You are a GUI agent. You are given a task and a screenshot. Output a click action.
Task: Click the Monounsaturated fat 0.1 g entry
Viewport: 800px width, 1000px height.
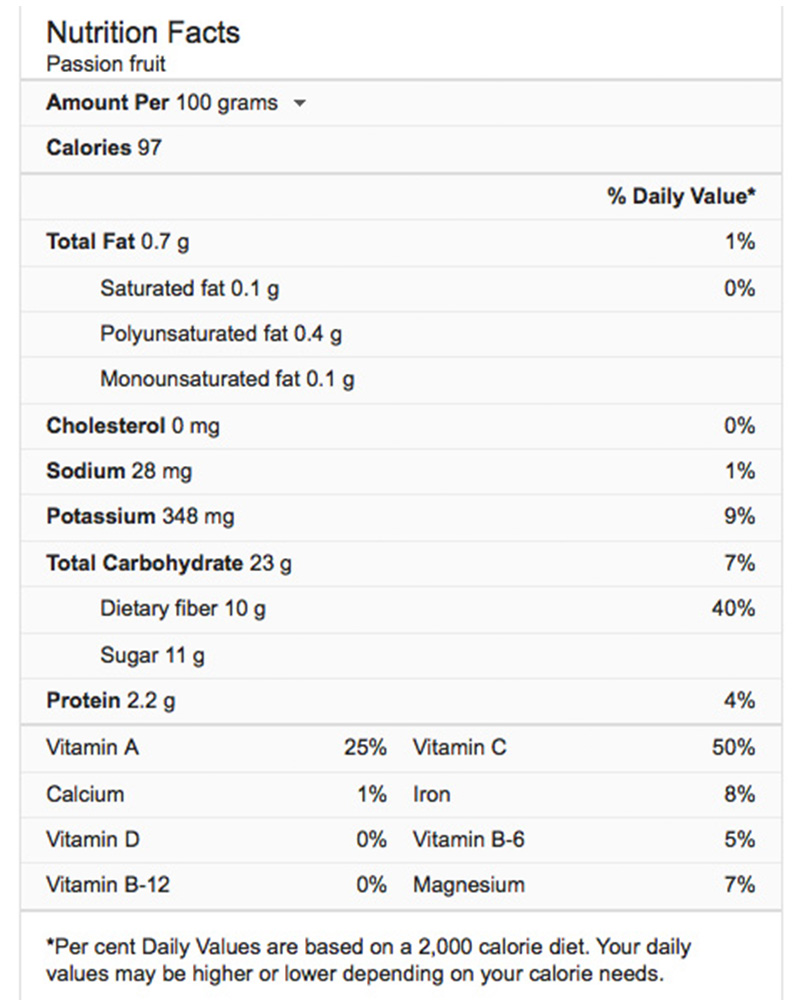[227, 380]
